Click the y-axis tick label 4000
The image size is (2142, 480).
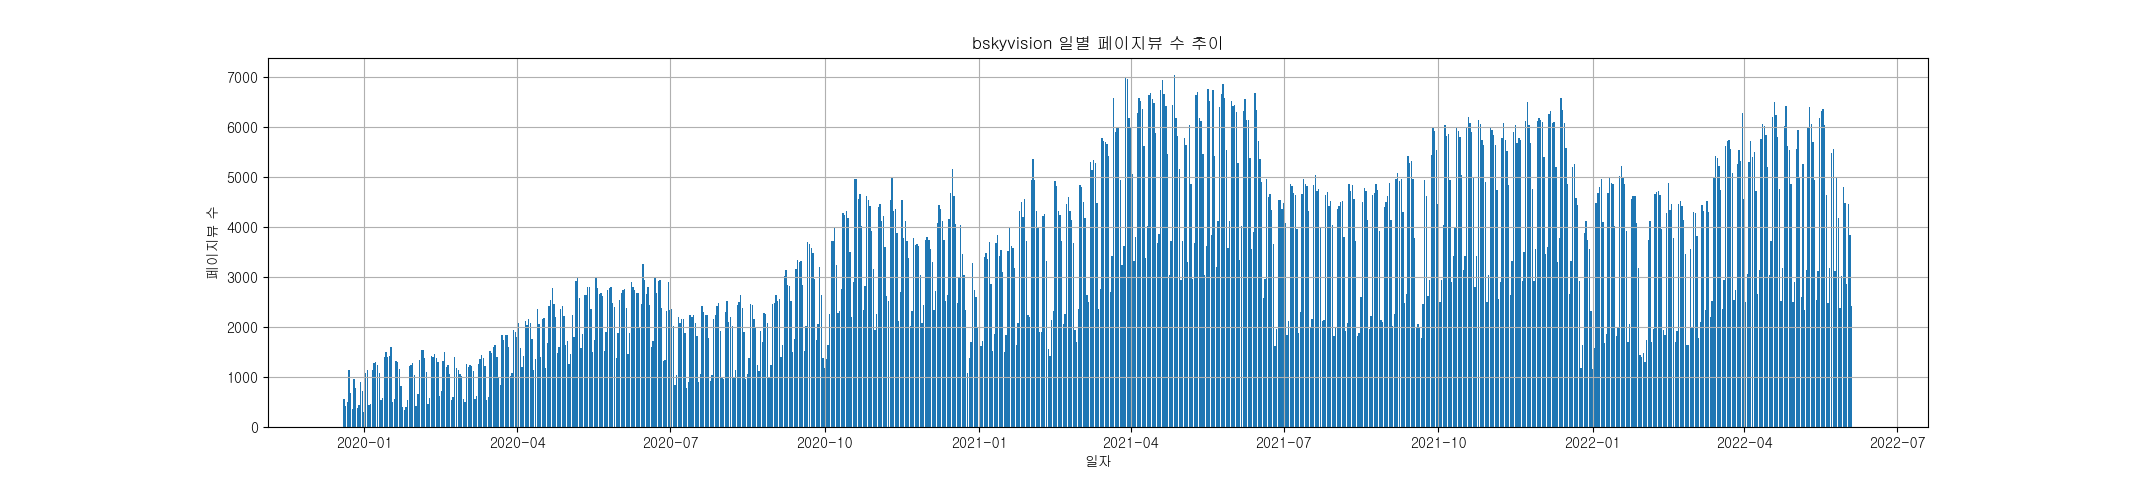pyautogui.click(x=242, y=228)
